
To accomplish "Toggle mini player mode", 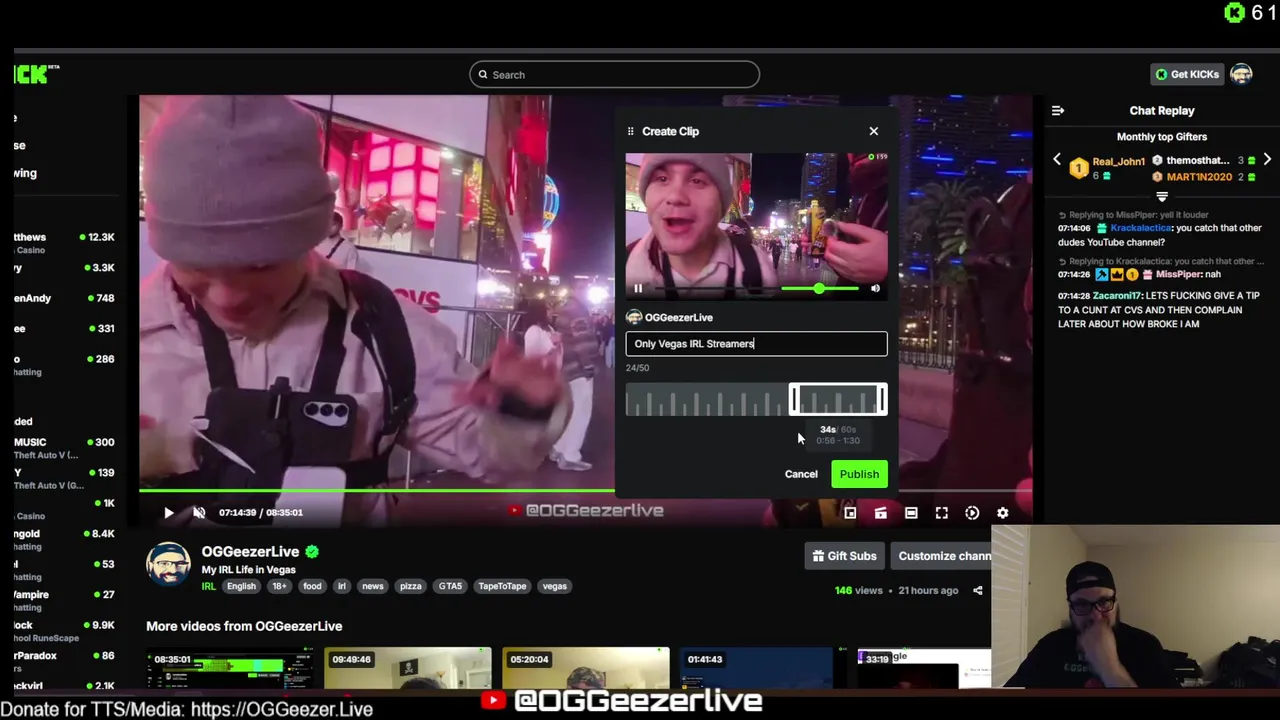I will tap(850, 513).
